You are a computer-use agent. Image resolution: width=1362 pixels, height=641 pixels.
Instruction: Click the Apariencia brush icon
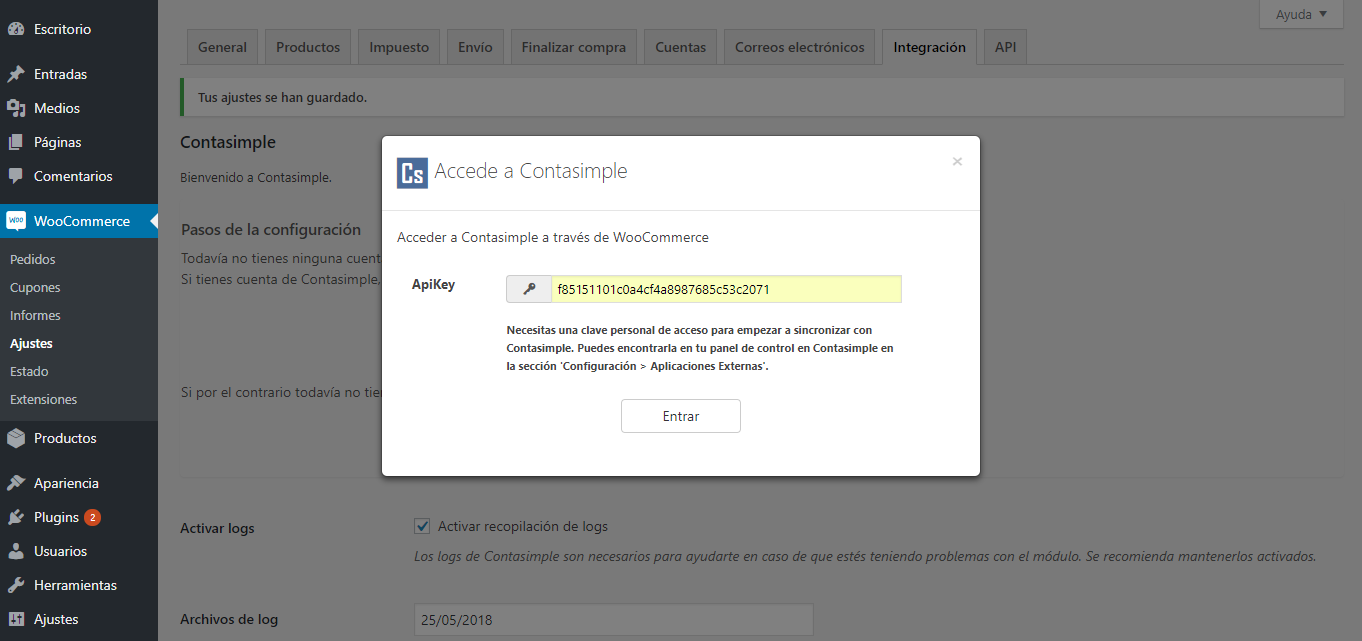pyautogui.click(x=16, y=483)
